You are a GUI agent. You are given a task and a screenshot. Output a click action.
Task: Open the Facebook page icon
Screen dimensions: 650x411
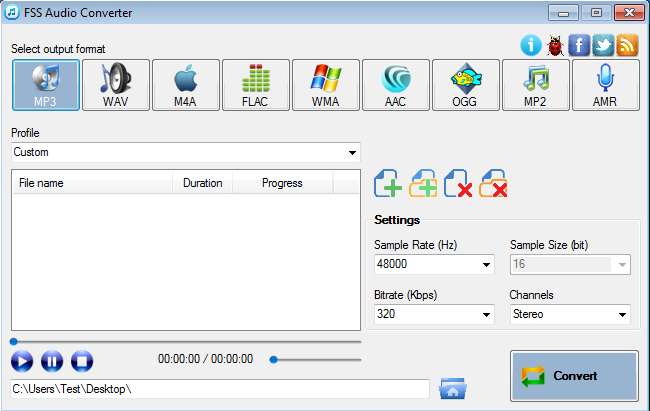(579, 45)
